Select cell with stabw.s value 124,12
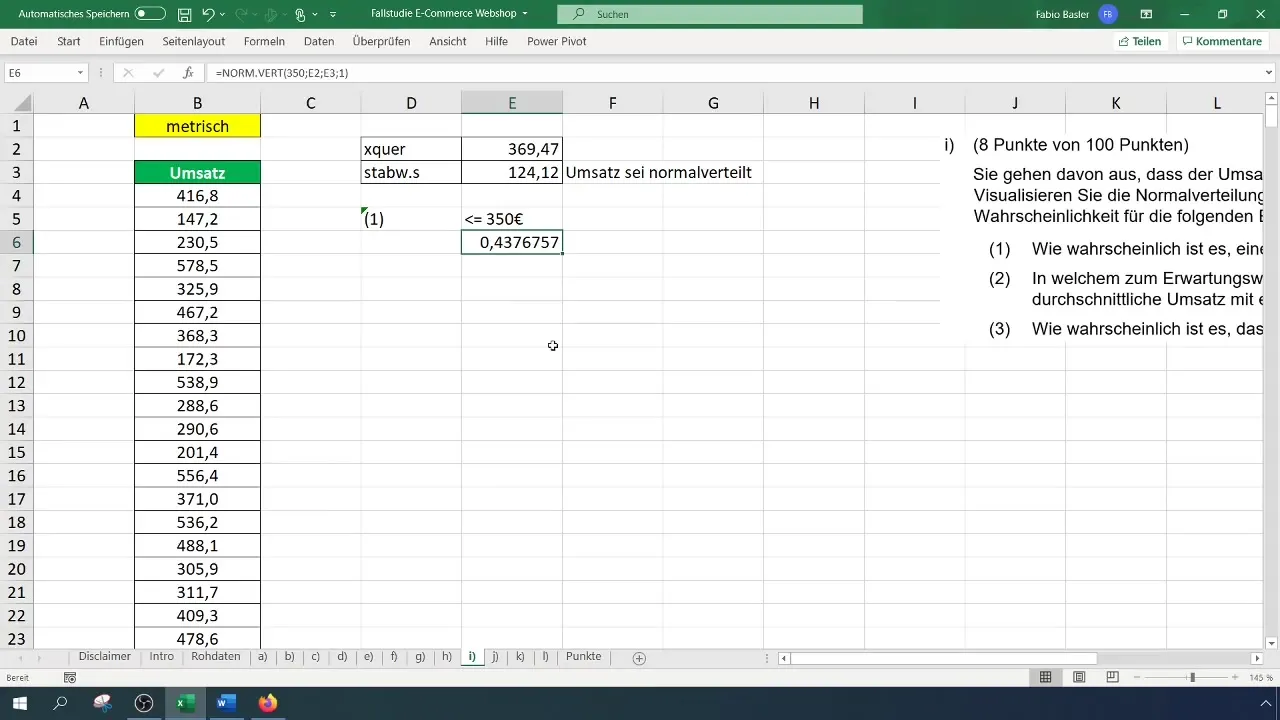This screenshot has width=1280, height=720. pyautogui.click(x=512, y=173)
